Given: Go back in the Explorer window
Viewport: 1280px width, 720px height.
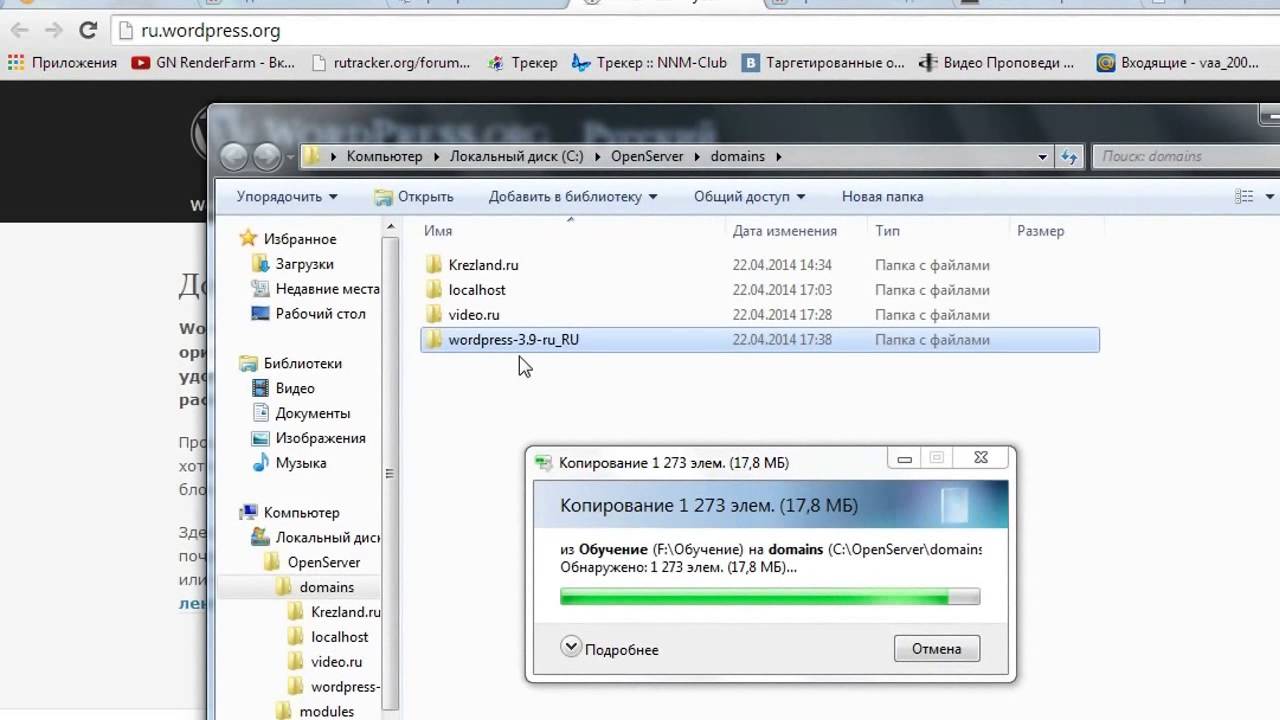Looking at the screenshot, I should (234, 156).
